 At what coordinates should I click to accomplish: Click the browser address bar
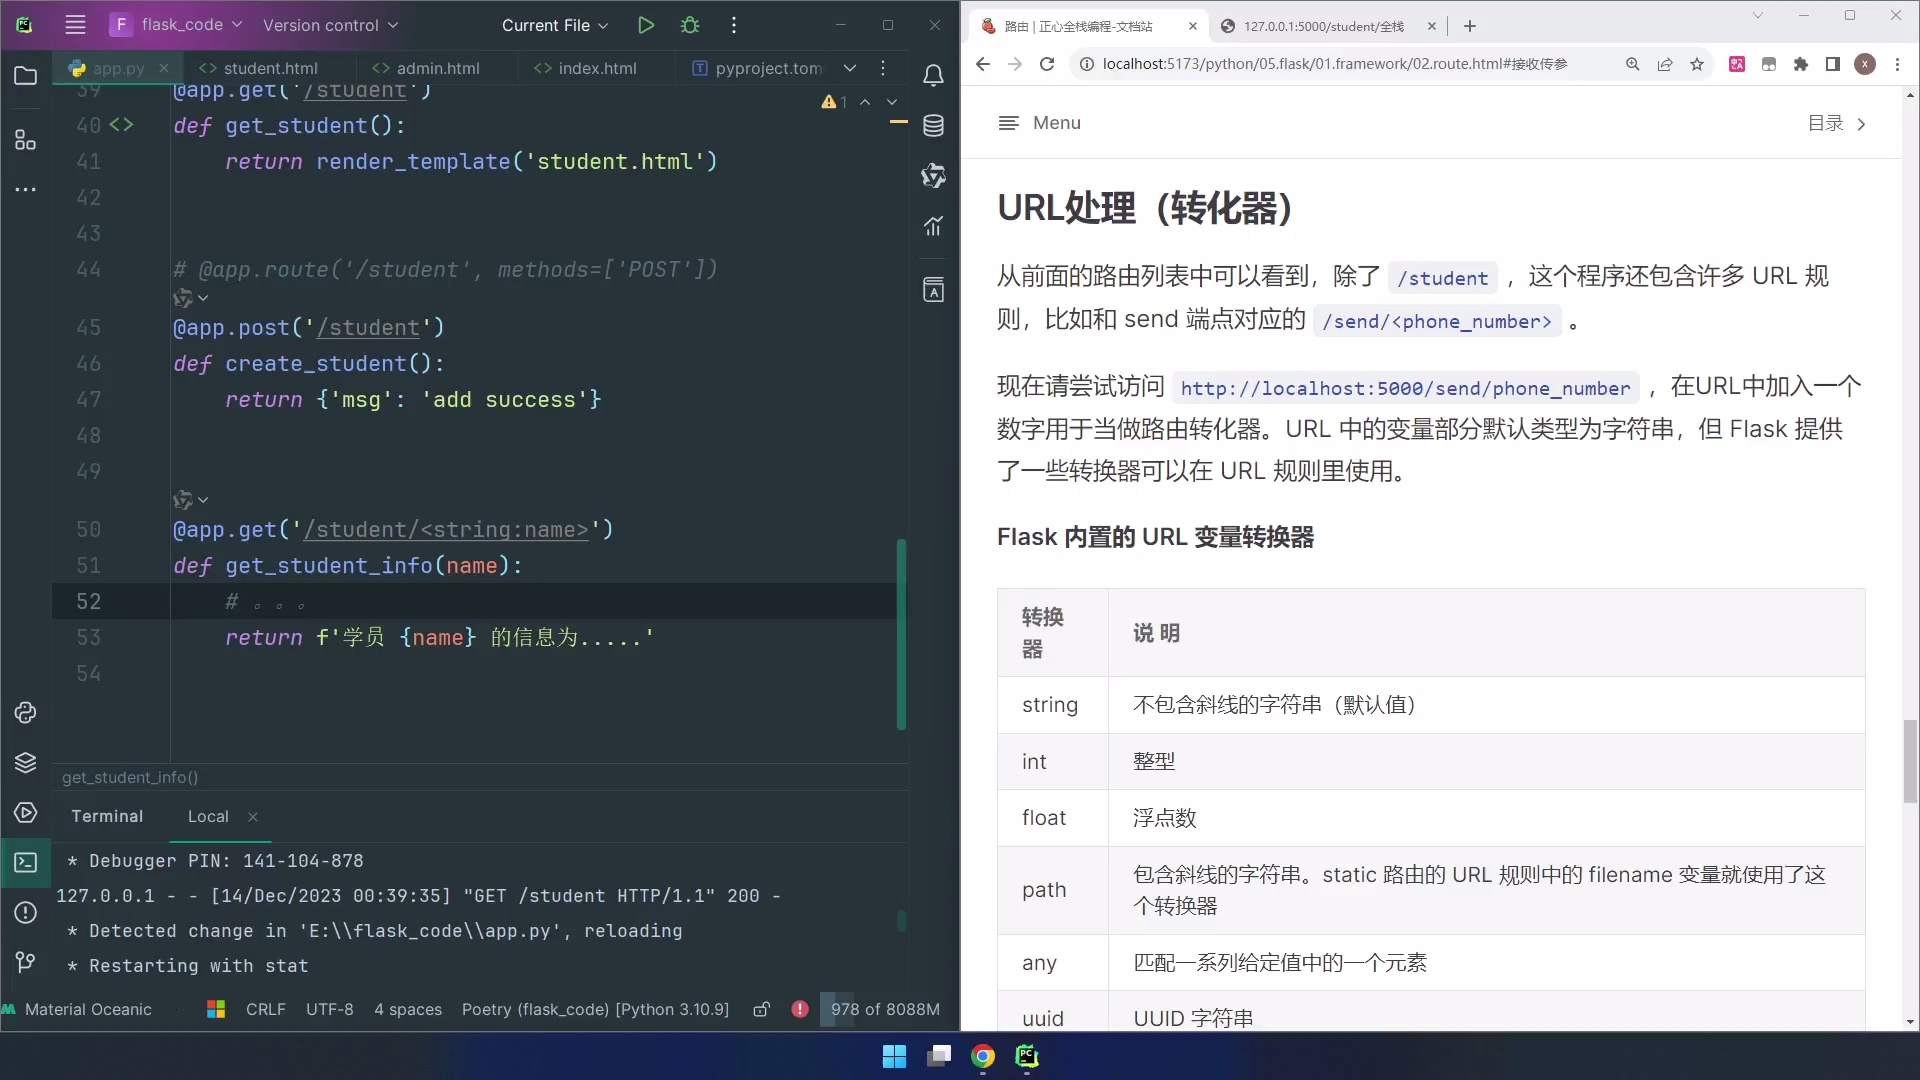pyautogui.click(x=1330, y=63)
